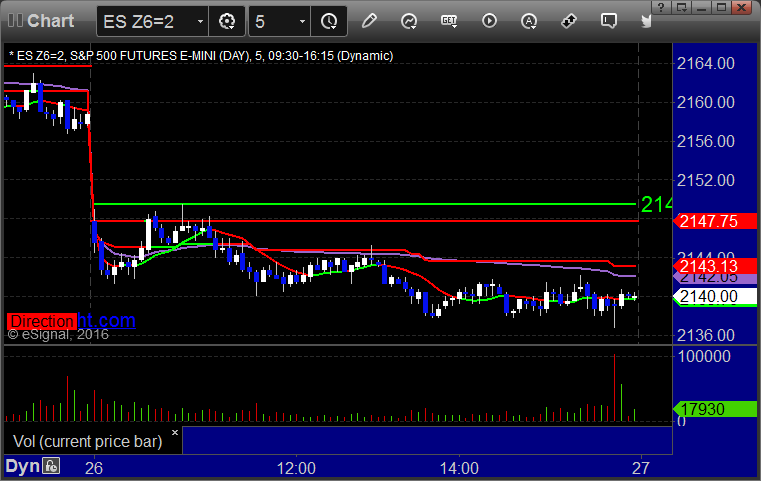Open the studies chart-line icon
The image size is (761, 481).
point(409,21)
